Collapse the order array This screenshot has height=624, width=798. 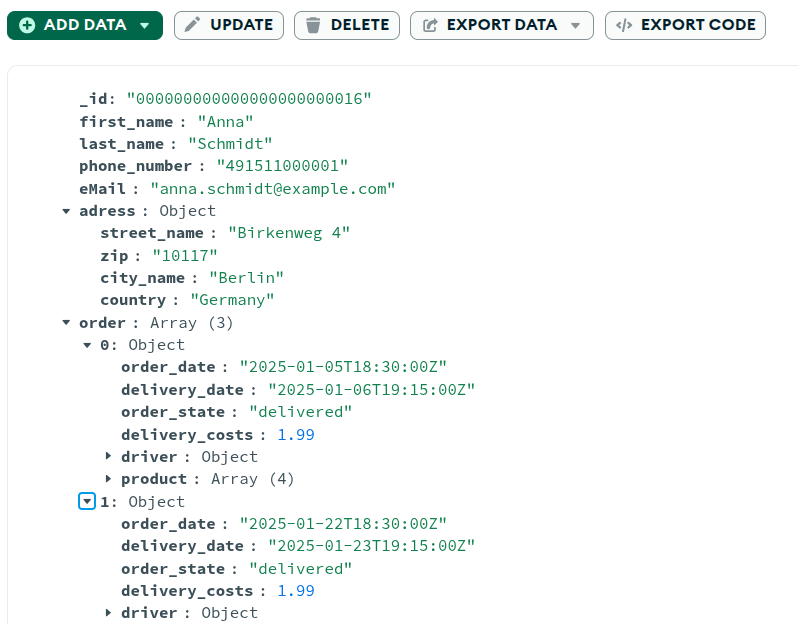click(66, 323)
